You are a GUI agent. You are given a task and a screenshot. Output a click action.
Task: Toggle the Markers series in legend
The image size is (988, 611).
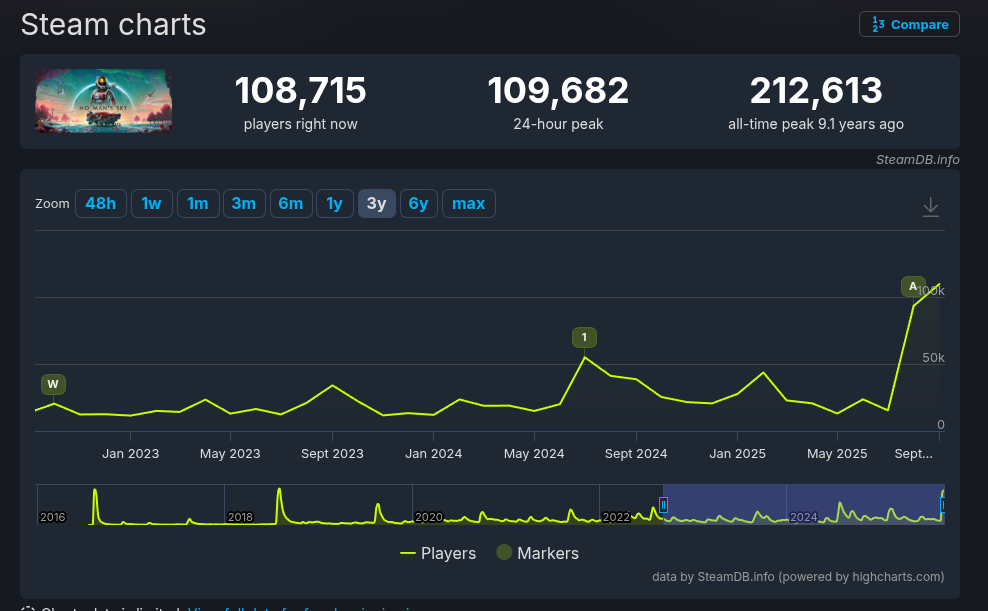(x=537, y=553)
